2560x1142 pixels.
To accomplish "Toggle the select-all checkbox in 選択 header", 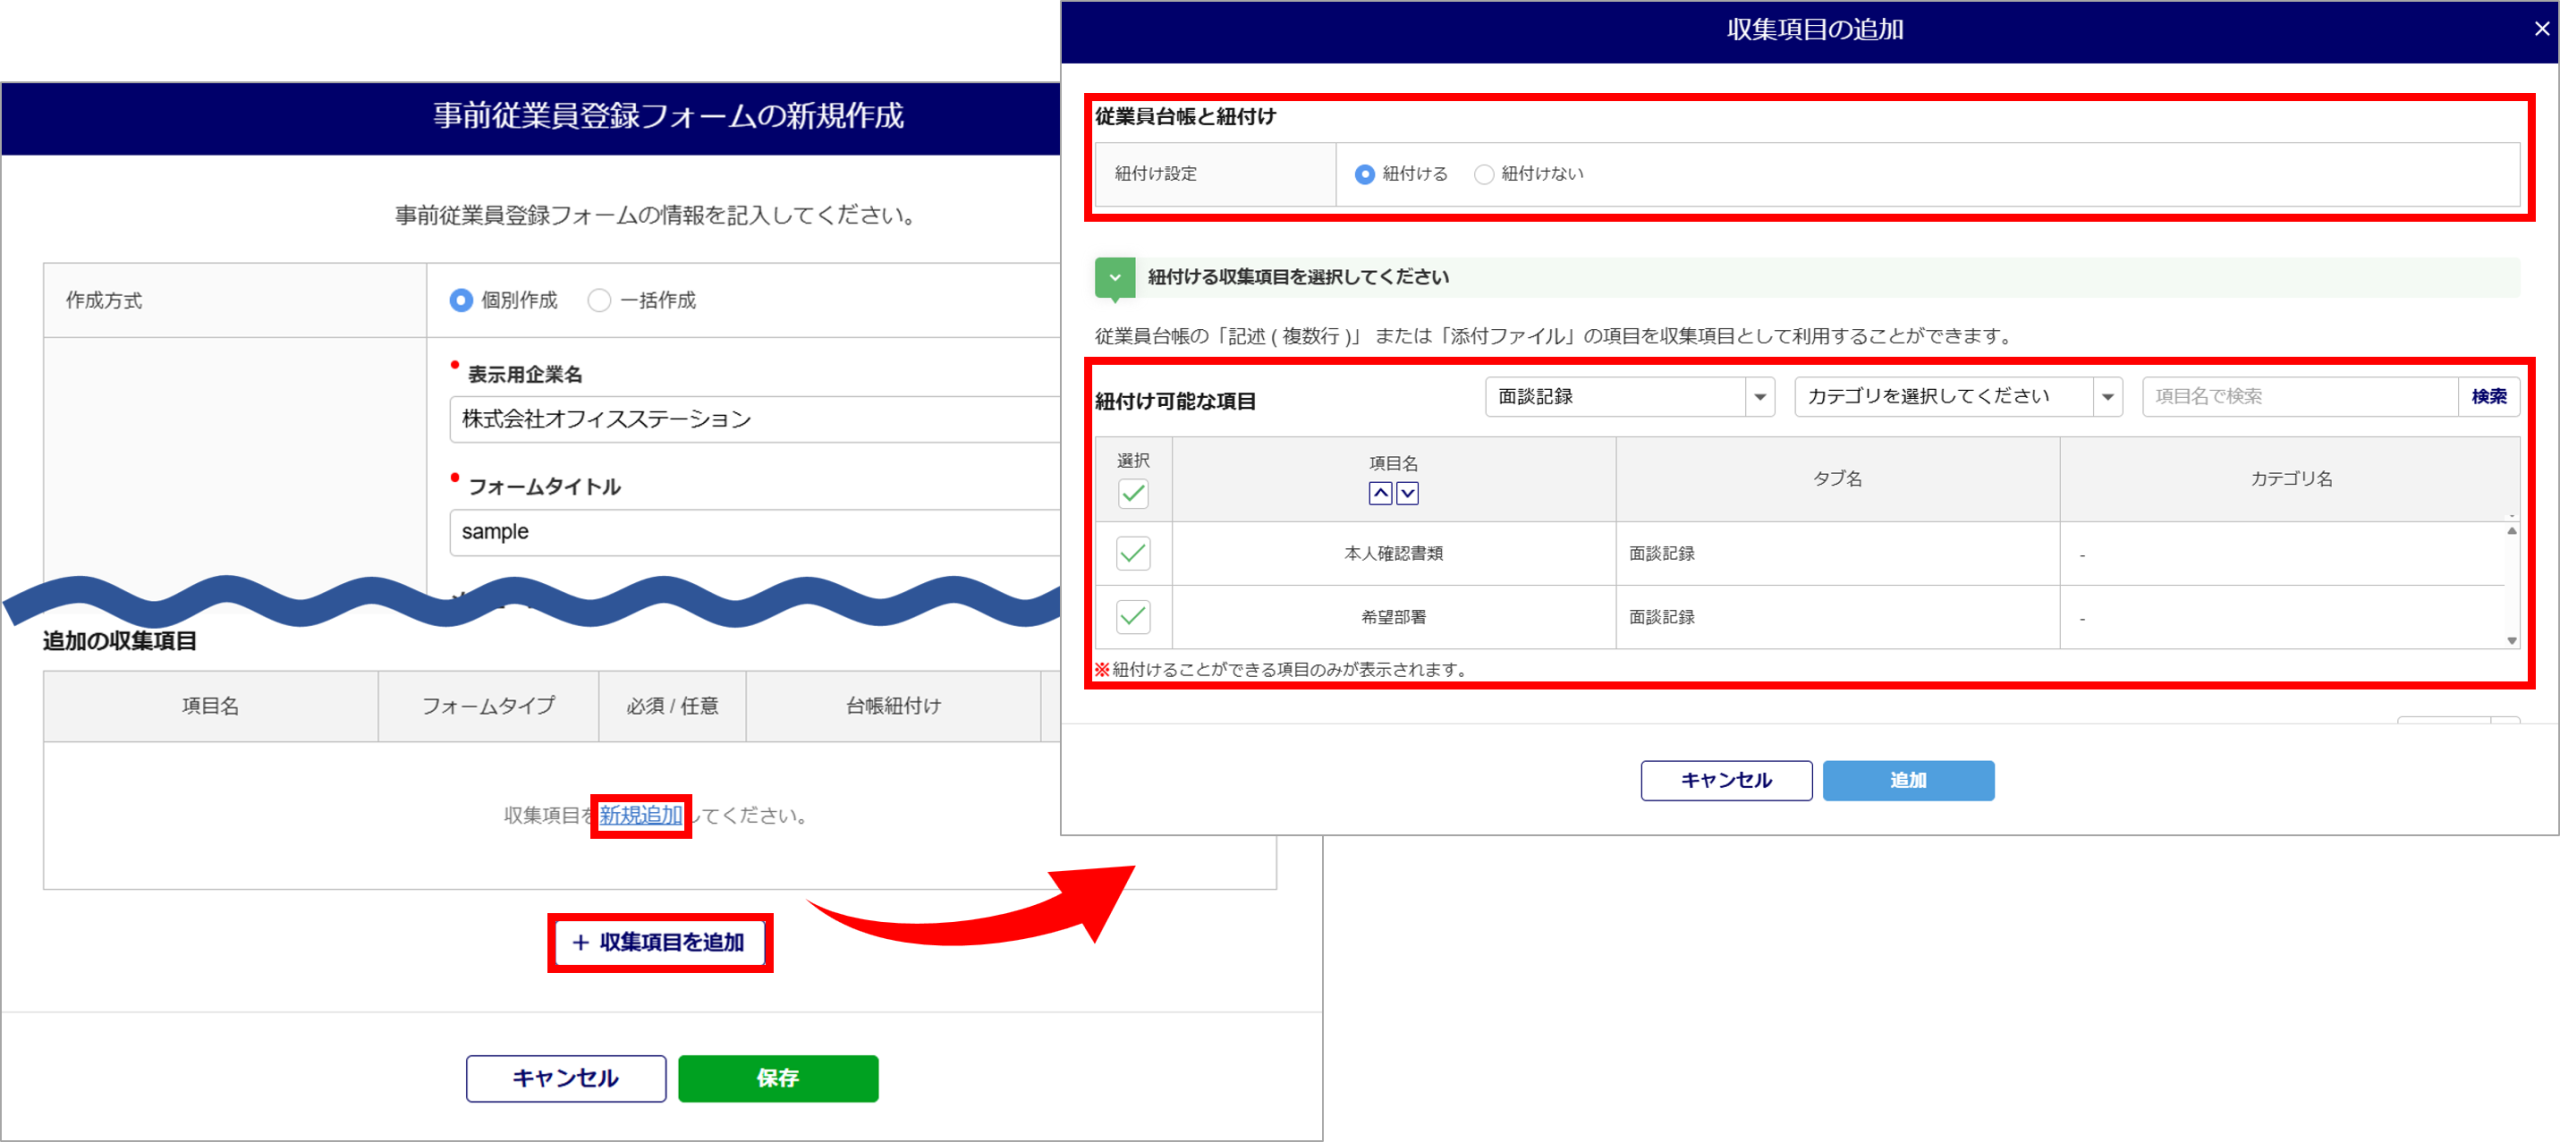I will coord(1133,493).
